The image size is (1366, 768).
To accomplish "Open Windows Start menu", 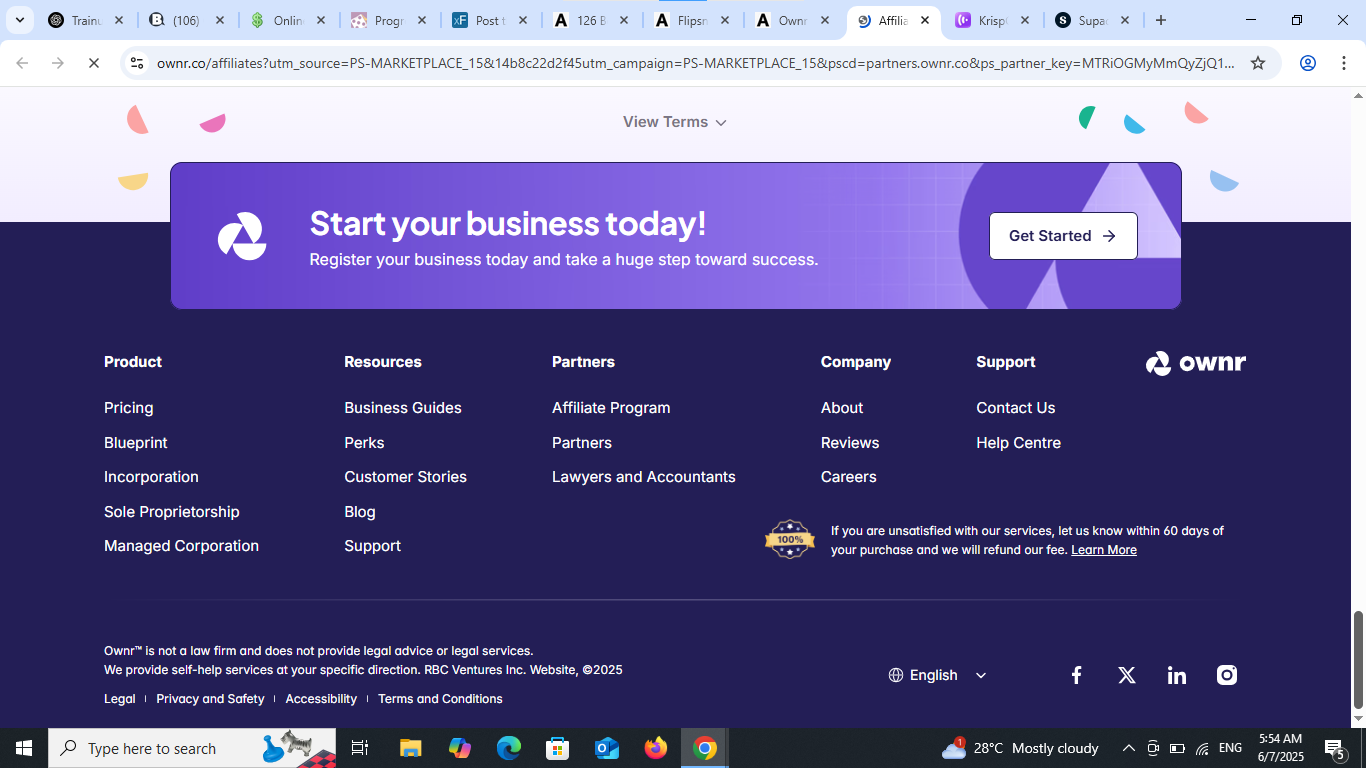I will click(x=24, y=748).
